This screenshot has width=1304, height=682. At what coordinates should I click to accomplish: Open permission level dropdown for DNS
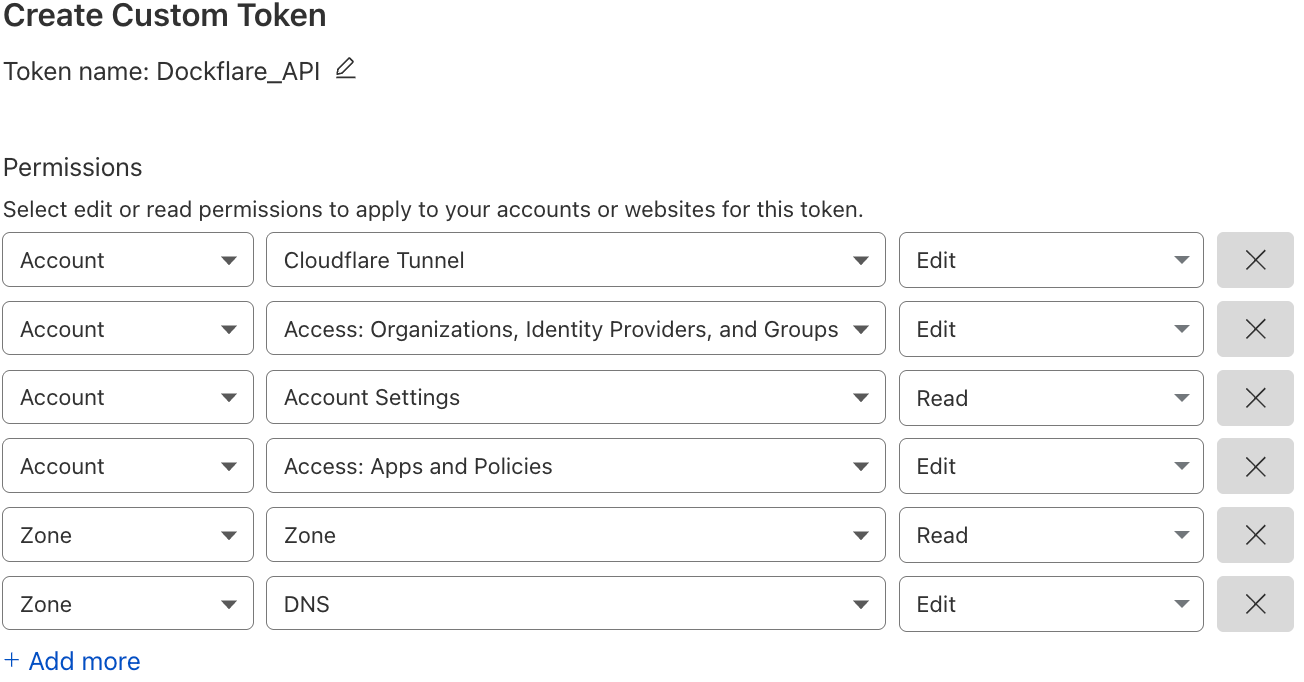pyautogui.click(x=1050, y=604)
